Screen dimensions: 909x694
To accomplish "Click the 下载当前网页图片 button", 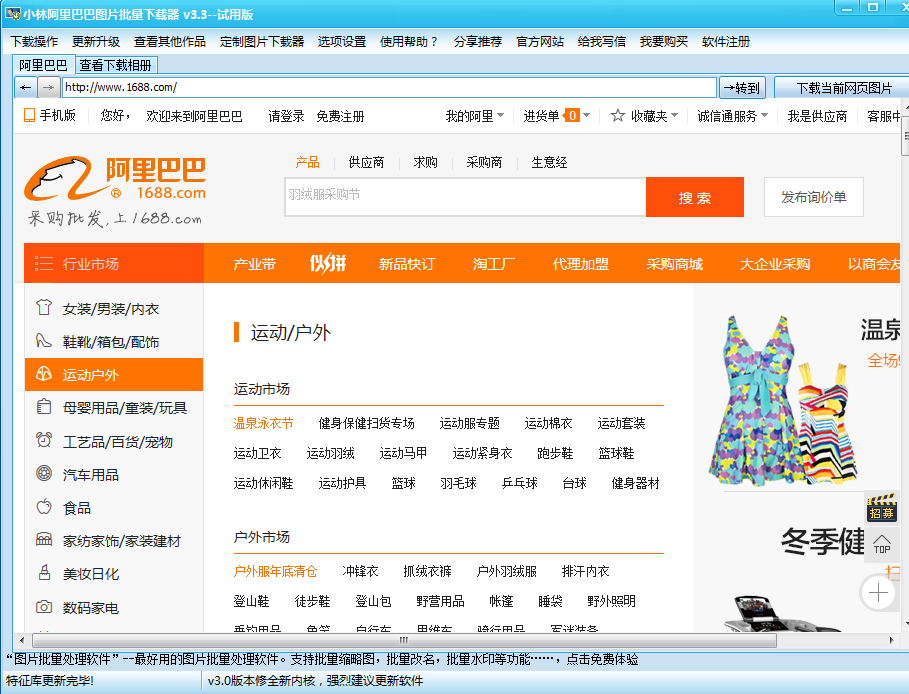I will (x=842, y=88).
